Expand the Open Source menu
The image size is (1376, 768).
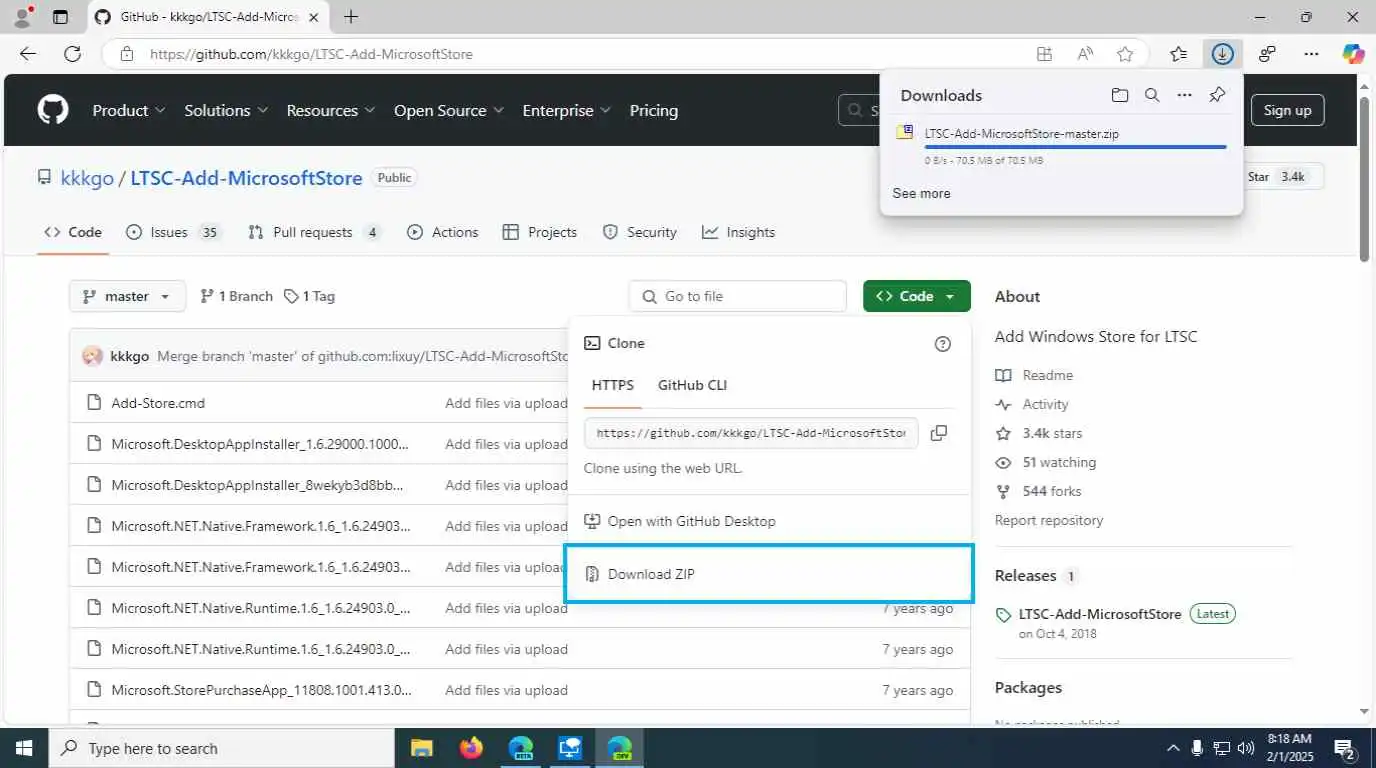(x=449, y=110)
